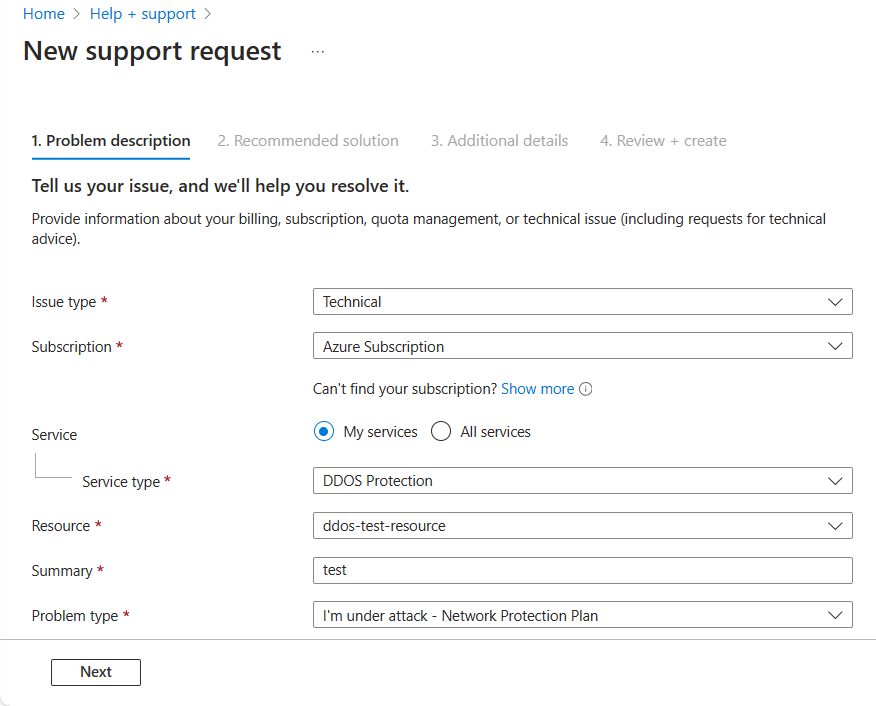Switch to the Recommended solution tab

pyautogui.click(x=308, y=140)
